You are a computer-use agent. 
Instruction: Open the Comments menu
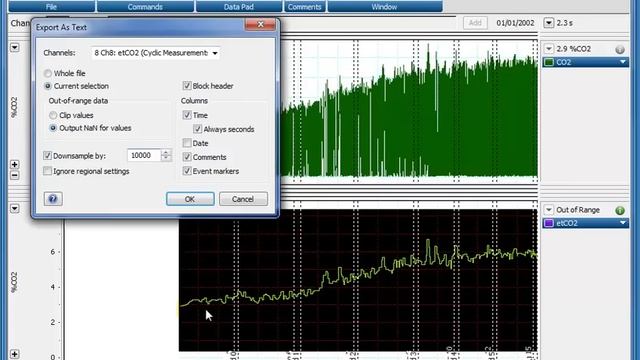pos(304,7)
